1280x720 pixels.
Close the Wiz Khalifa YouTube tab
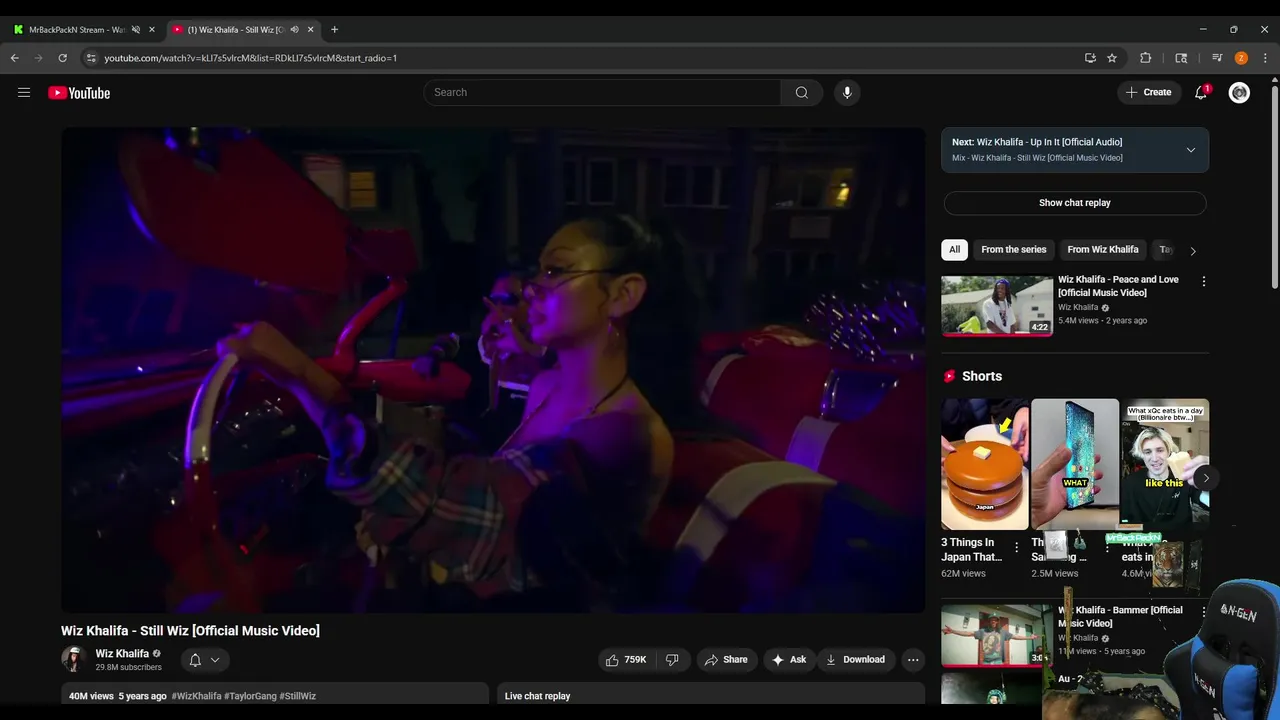[x=310, y=29]
